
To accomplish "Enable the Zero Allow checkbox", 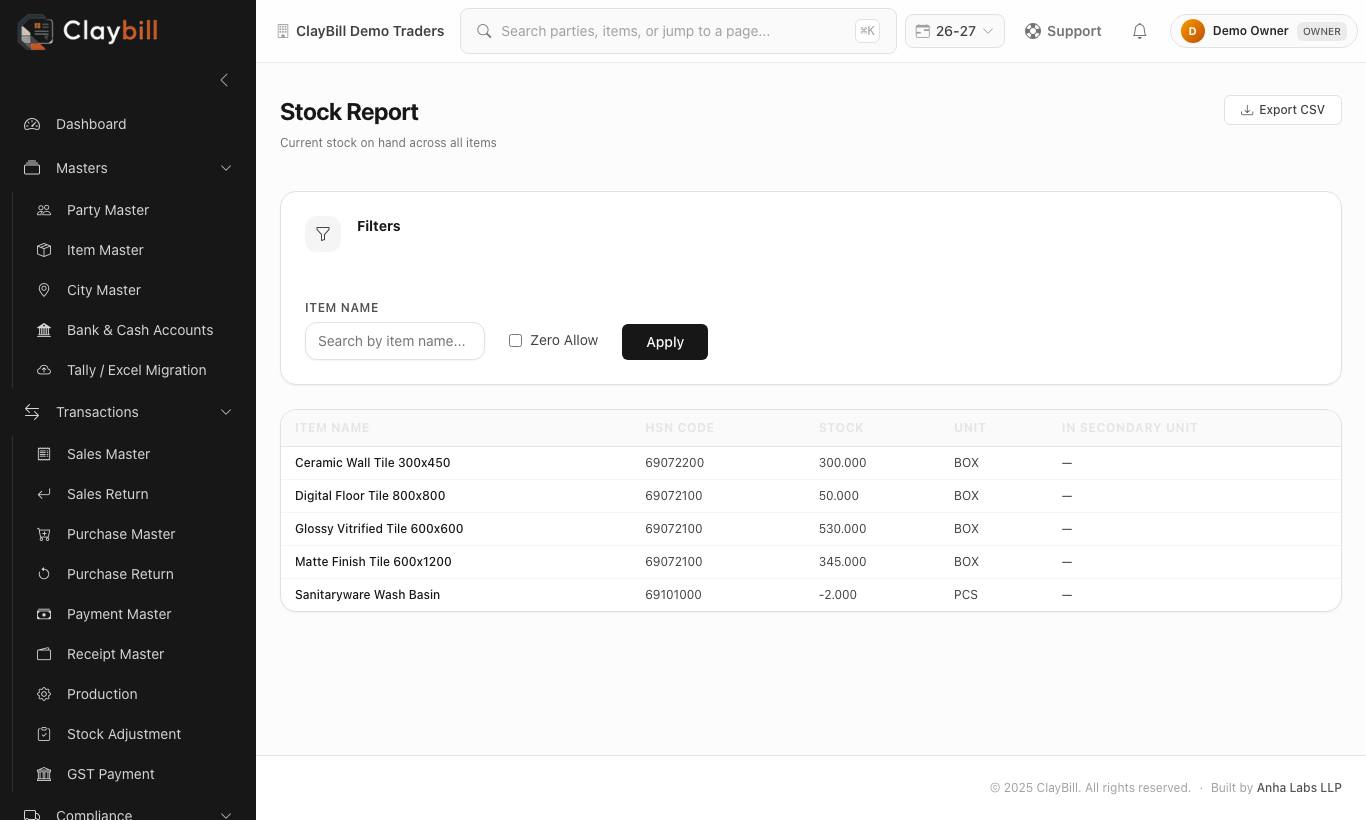I will click(x=515, y=341).
